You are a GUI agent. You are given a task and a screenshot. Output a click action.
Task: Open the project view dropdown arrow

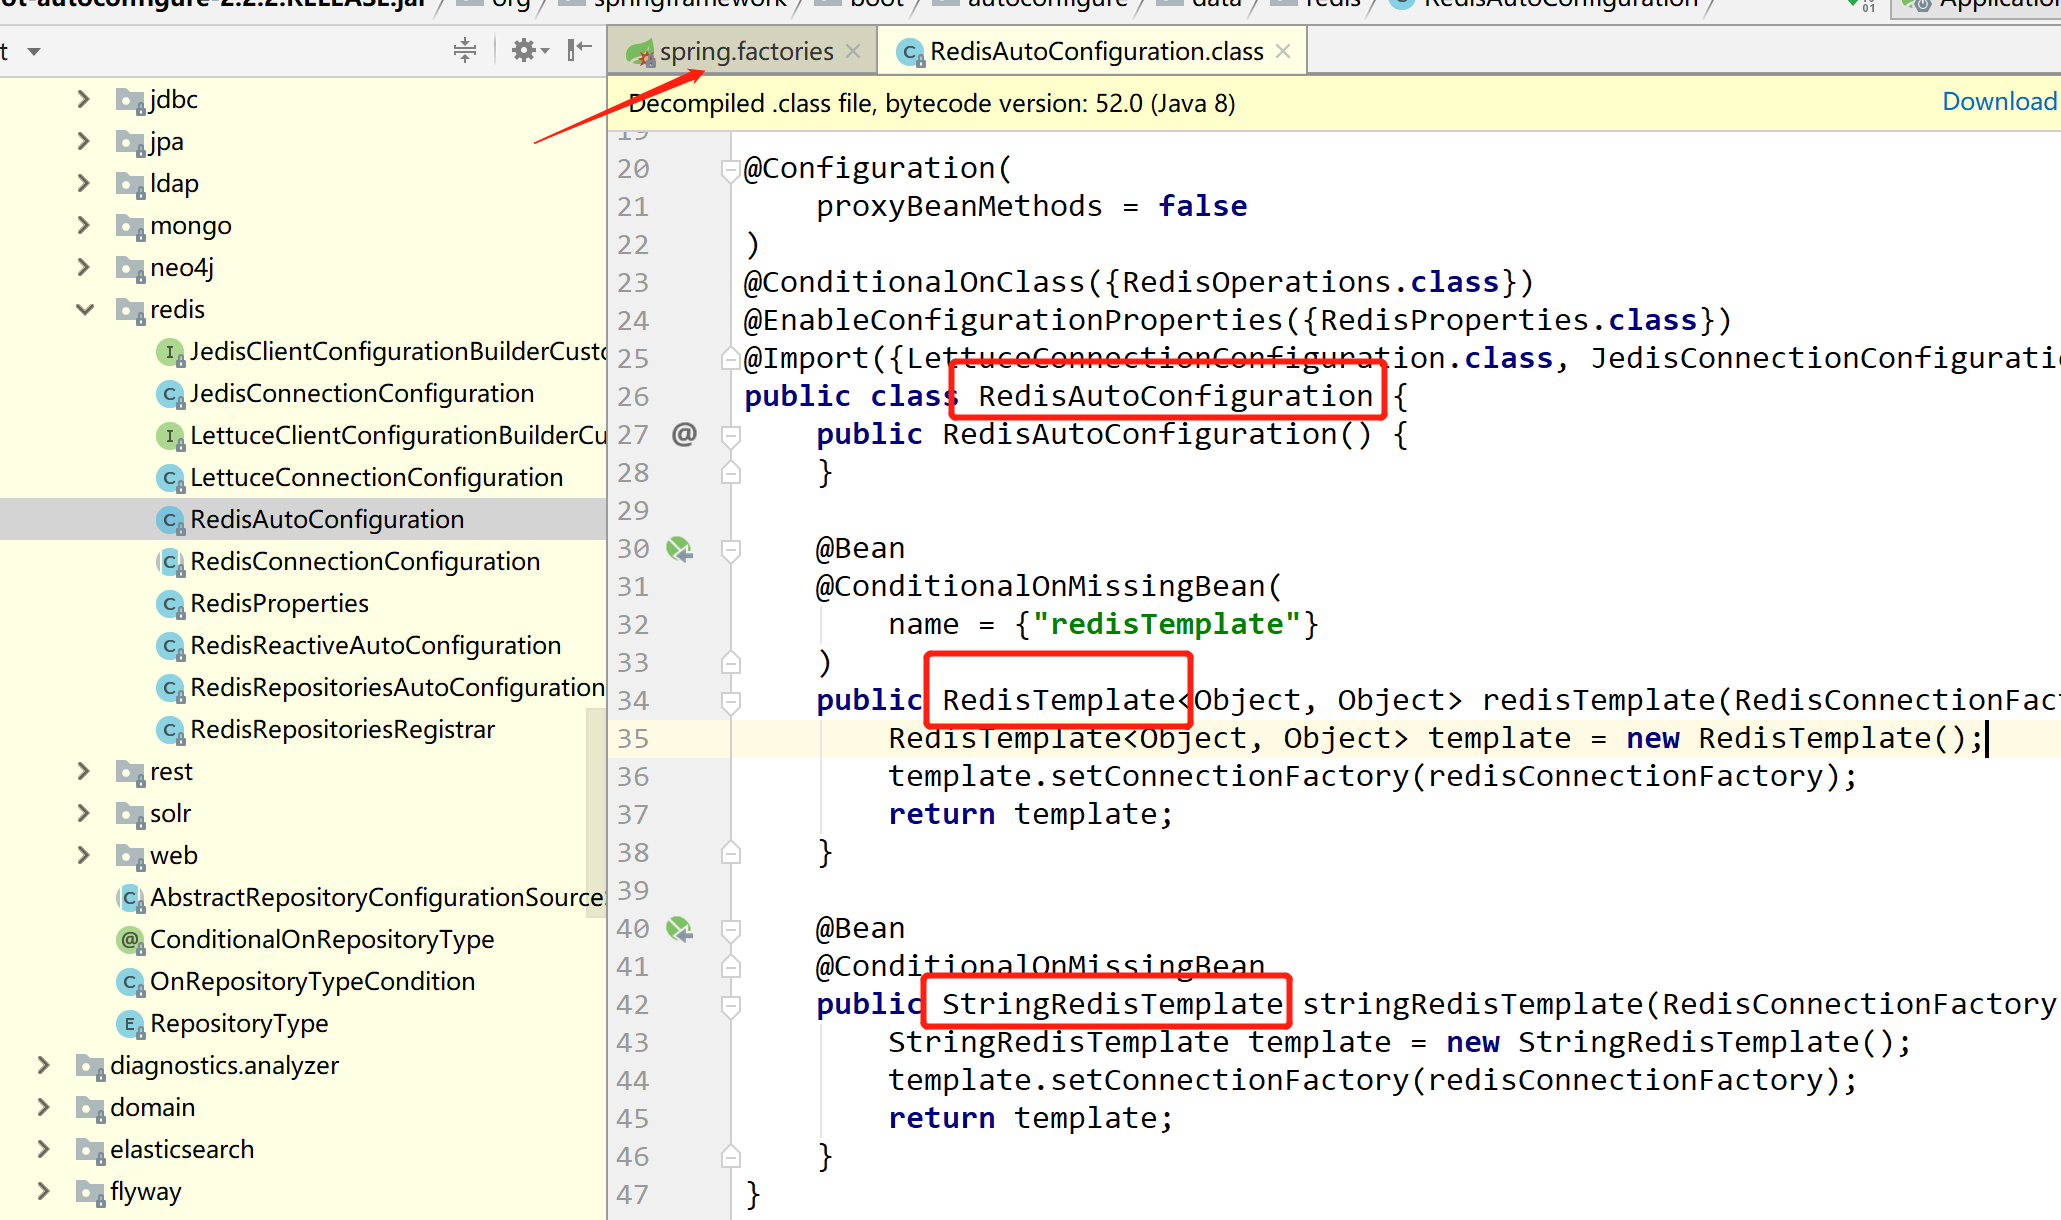pyautogui.click(x=34, y=51)
